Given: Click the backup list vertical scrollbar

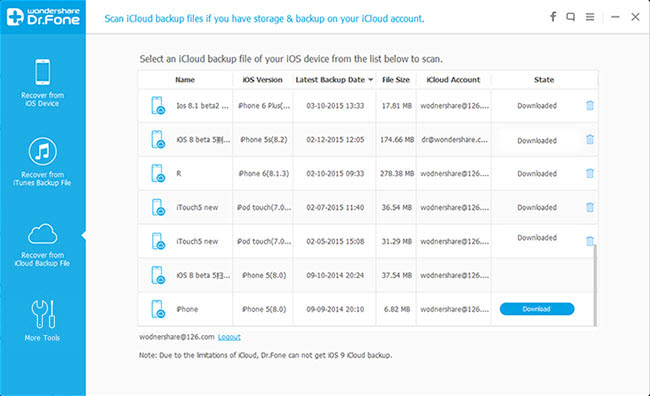Looking at the screenshot, I should pos(595,285).
